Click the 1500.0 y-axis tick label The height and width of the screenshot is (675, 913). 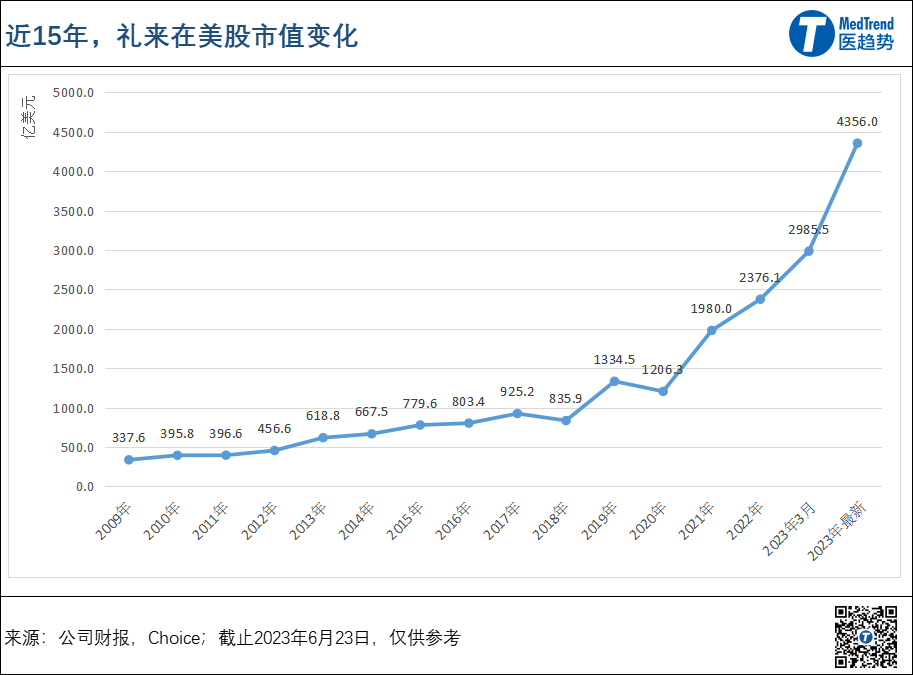73,369
